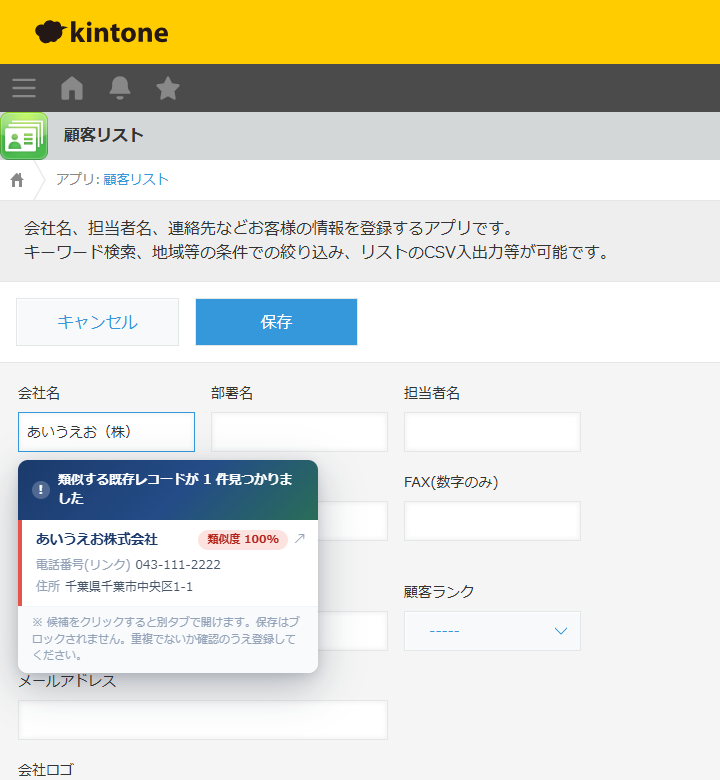Screen dimensions: 720x780
Task: Click the 顧客リスト app title
Action: [x=103, y=135]
